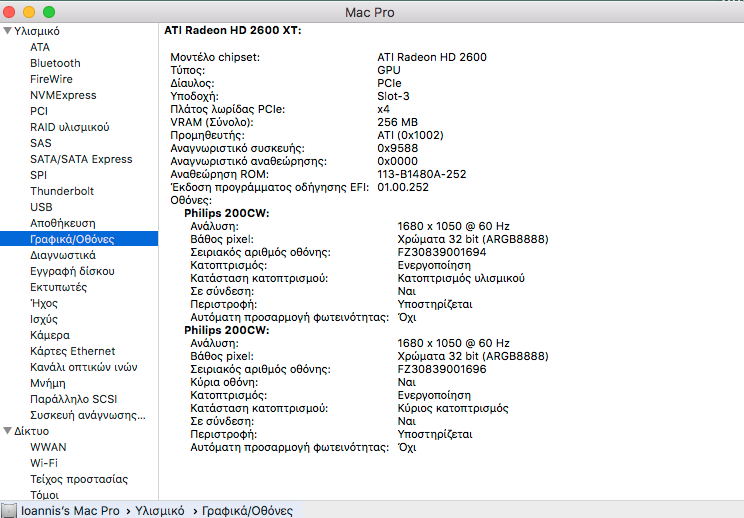The image size is (744, 518).
Task: Collapse the Υλισμικό section triangle
Action: point(7,31)
